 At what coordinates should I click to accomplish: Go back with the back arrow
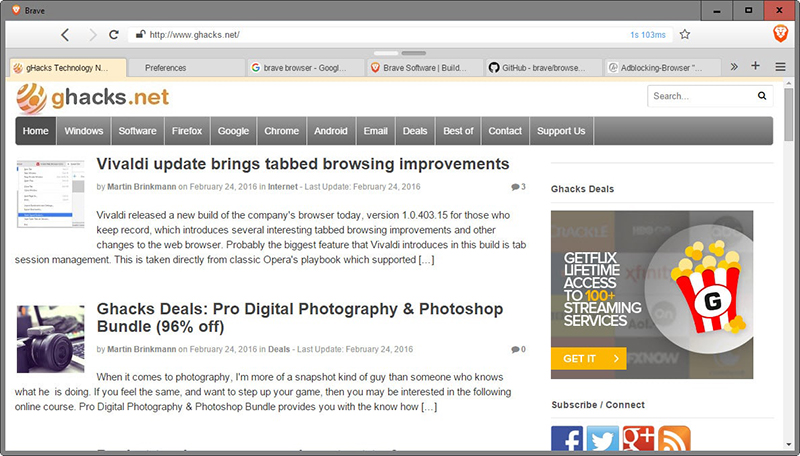[65, 34]
